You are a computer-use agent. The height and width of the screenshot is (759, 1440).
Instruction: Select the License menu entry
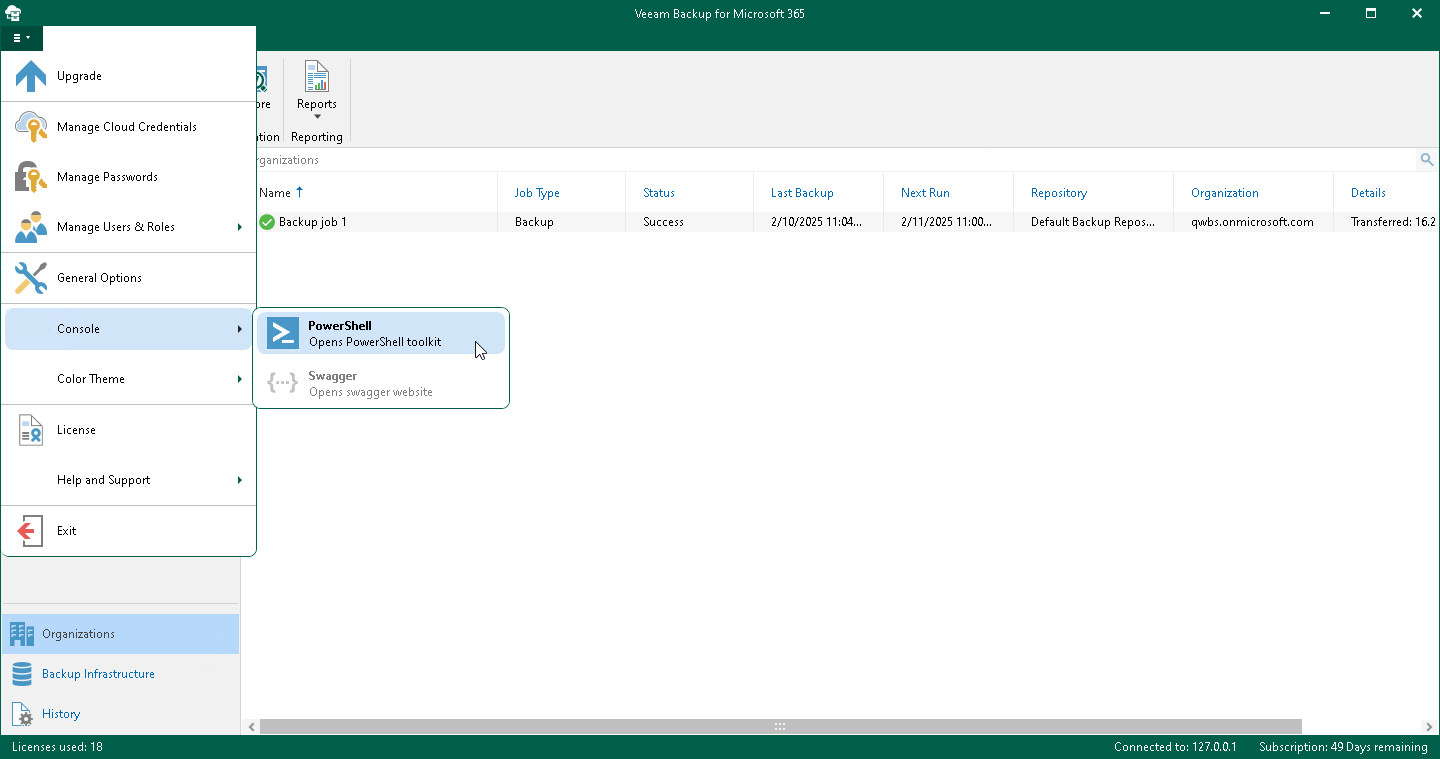click(128, 430)
